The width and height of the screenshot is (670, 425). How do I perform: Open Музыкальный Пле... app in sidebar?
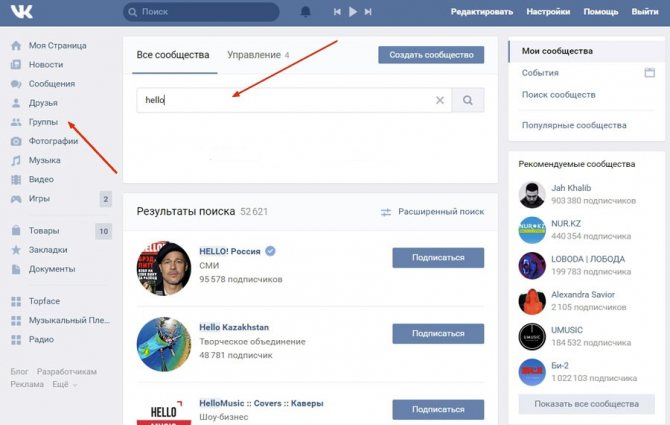(x=69, y=320)
